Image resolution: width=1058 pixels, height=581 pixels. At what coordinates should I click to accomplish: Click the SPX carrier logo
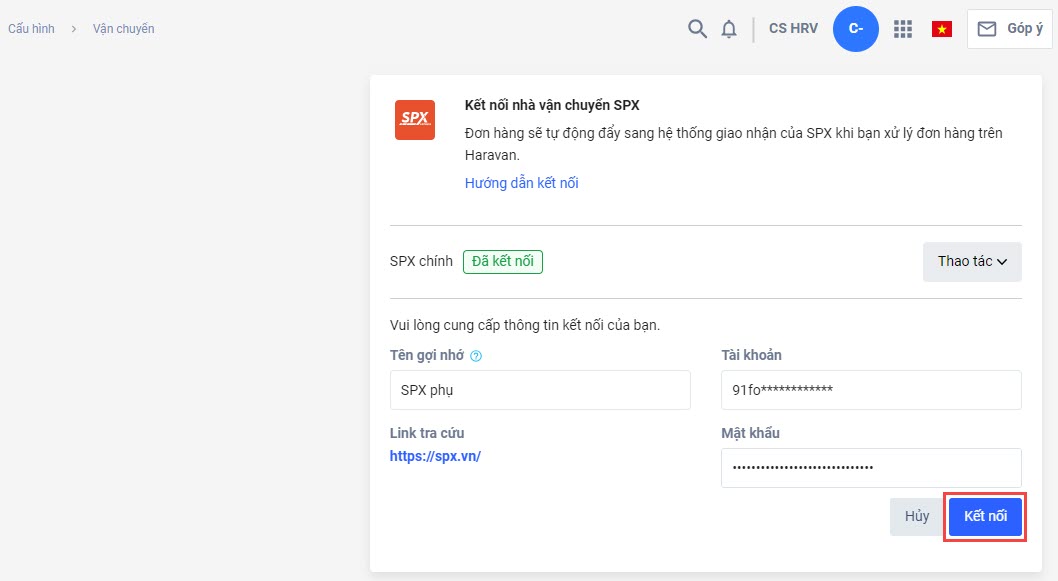tap(414, 119)
